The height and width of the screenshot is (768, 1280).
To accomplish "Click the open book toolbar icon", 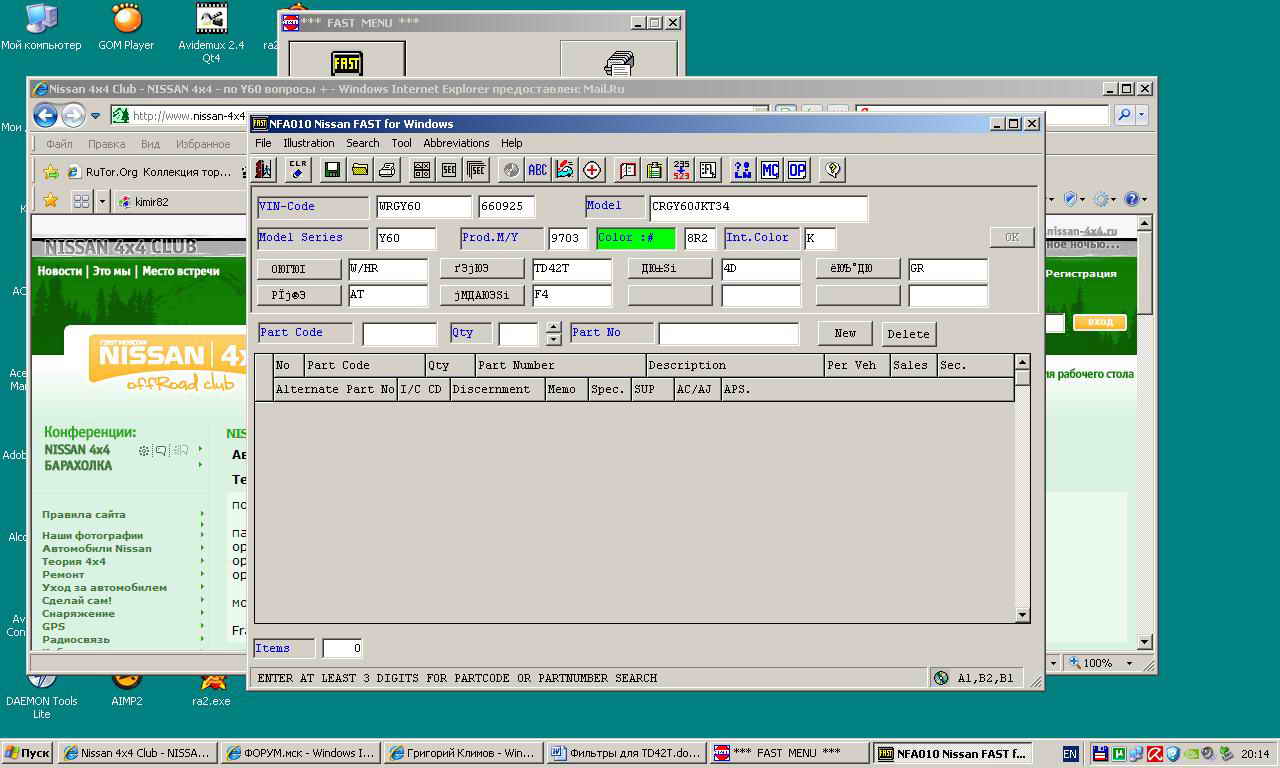I will (628, 170).
